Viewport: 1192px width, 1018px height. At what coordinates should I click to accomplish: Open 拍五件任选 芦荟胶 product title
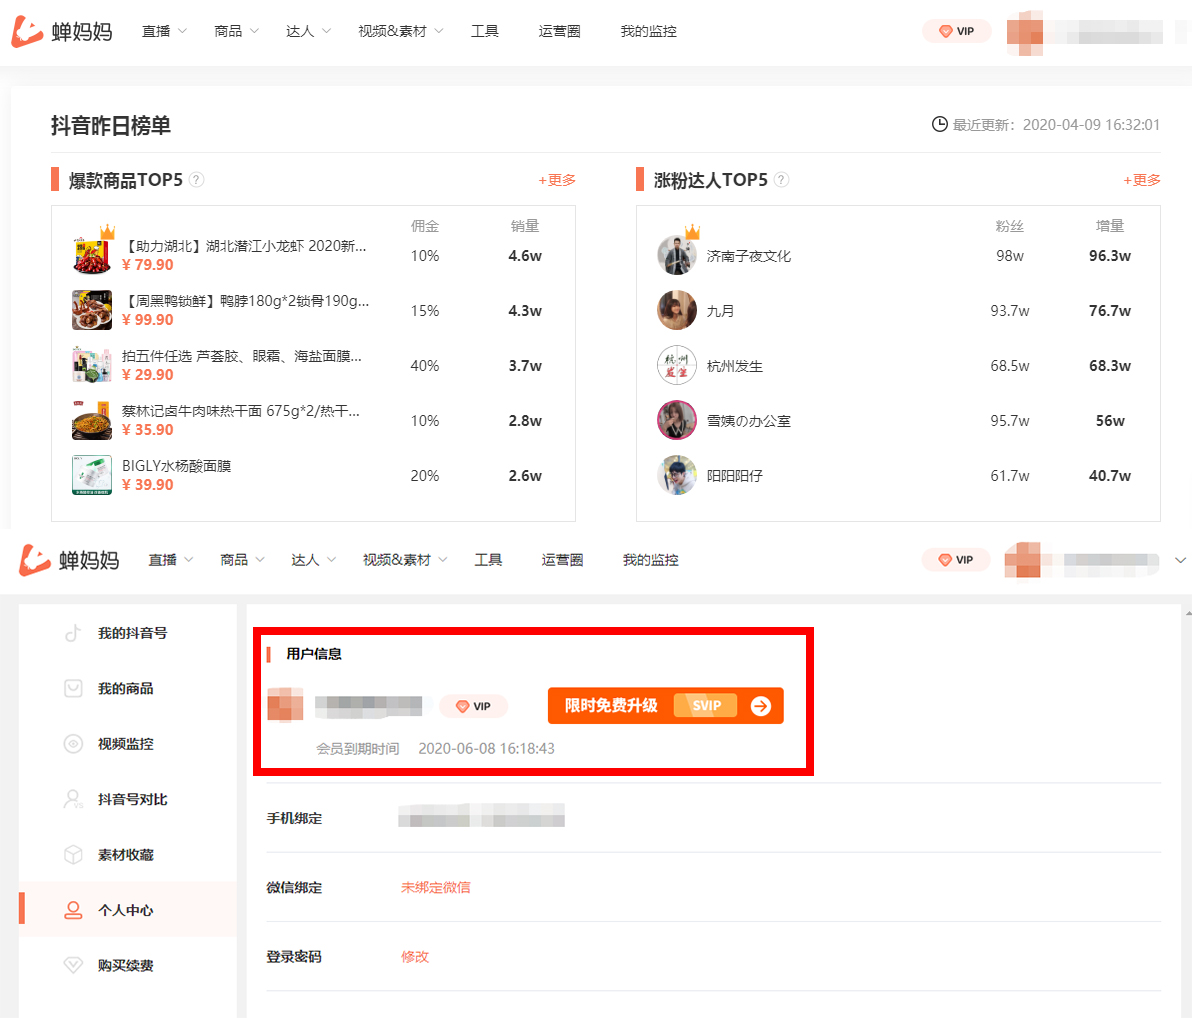click(x=242, y=356)
